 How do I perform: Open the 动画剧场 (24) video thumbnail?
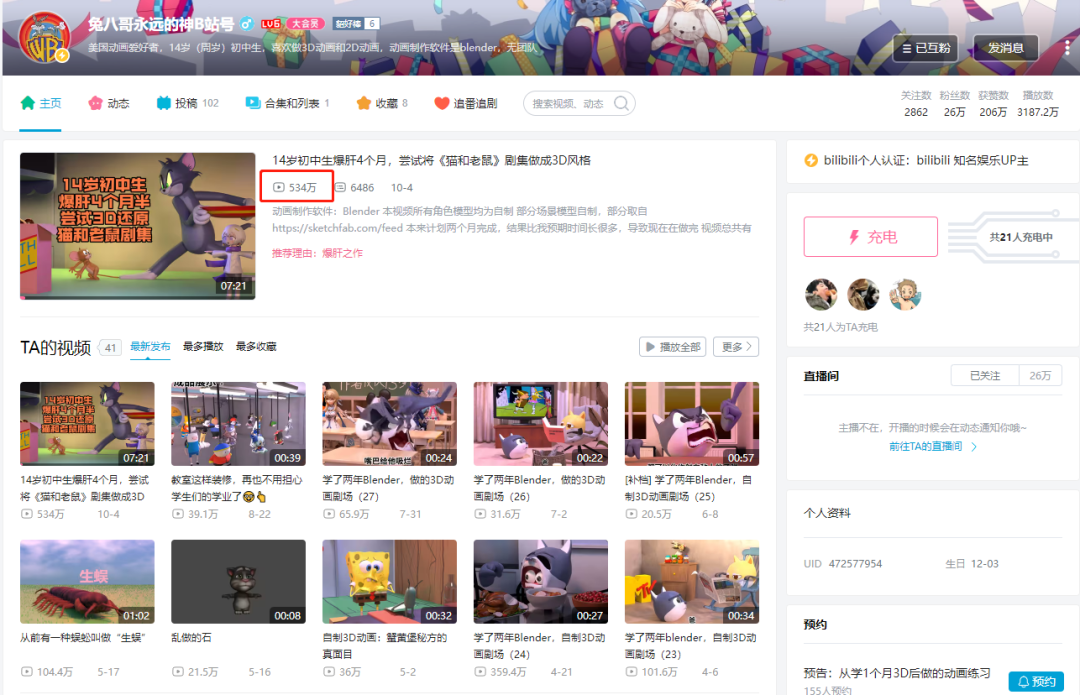541,582
